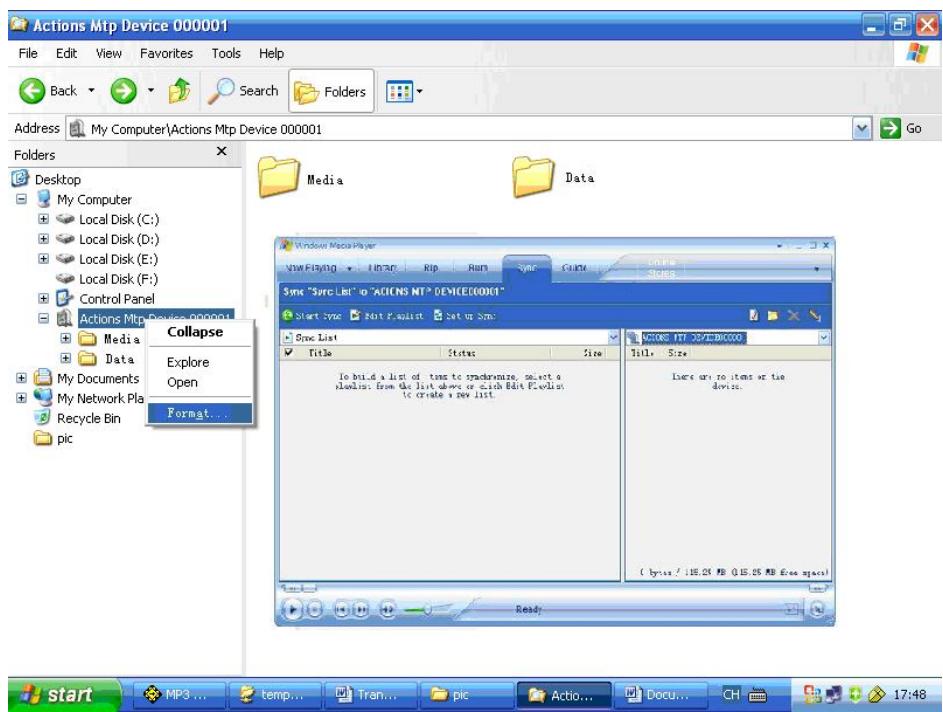Expand the My Network Places node

[x=21, y=398]
